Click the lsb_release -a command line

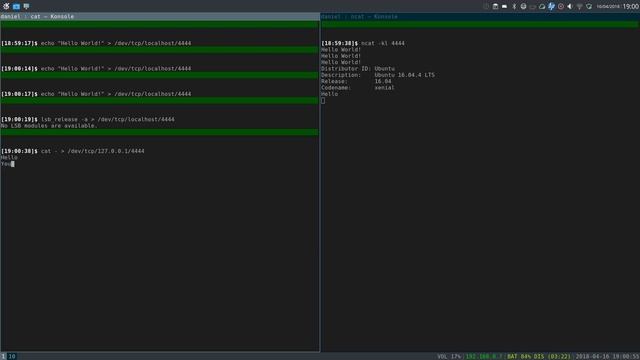point(88,119)
